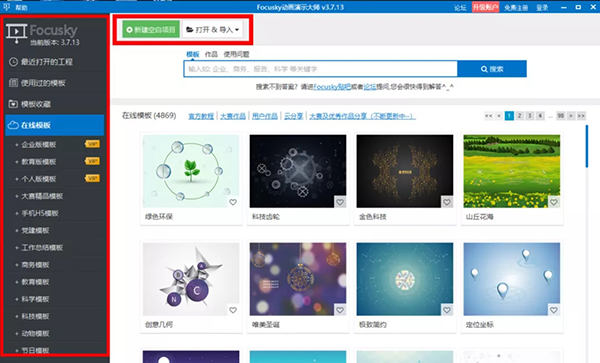Favorite the 金色科技 template heart
600x363 pixels.
447,202
